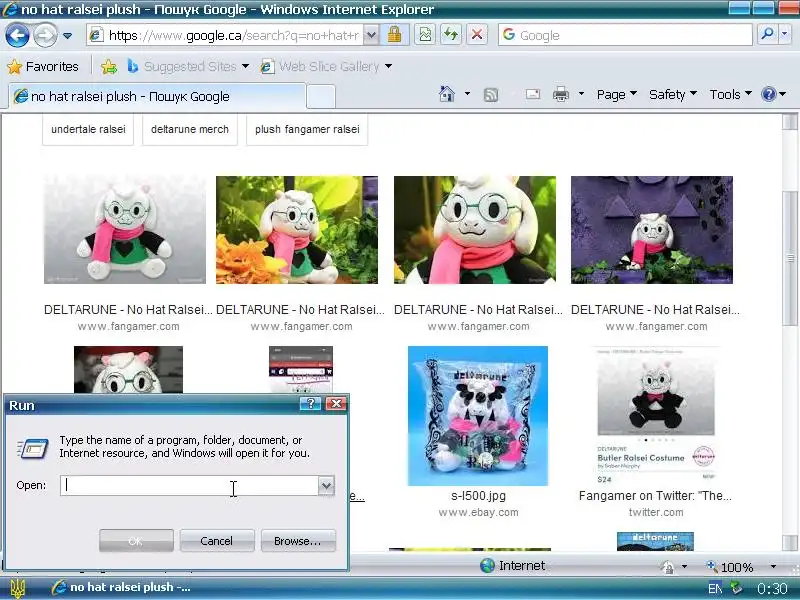
Task: Expand the Run Open combo box dropdown
Action: pos(326,486)
